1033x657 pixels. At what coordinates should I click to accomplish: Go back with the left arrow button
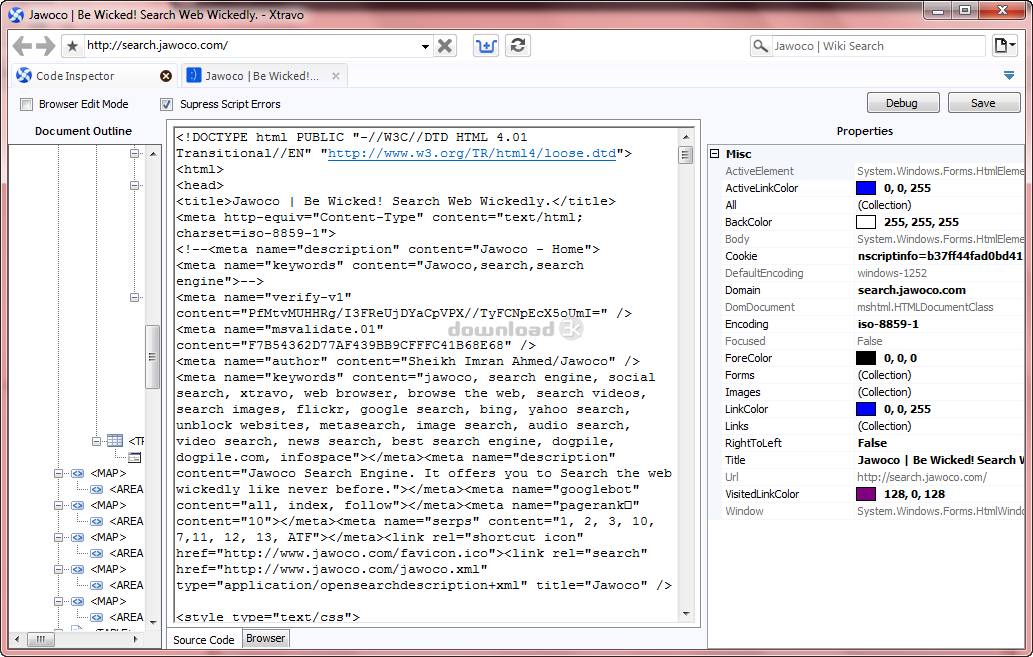(x=22, y=45)
